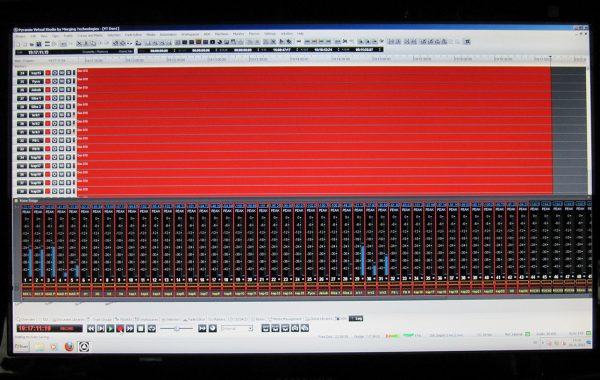Fast forward using the double-right-arrow transport button
The image size is (600, 380).
coord(130,328)
